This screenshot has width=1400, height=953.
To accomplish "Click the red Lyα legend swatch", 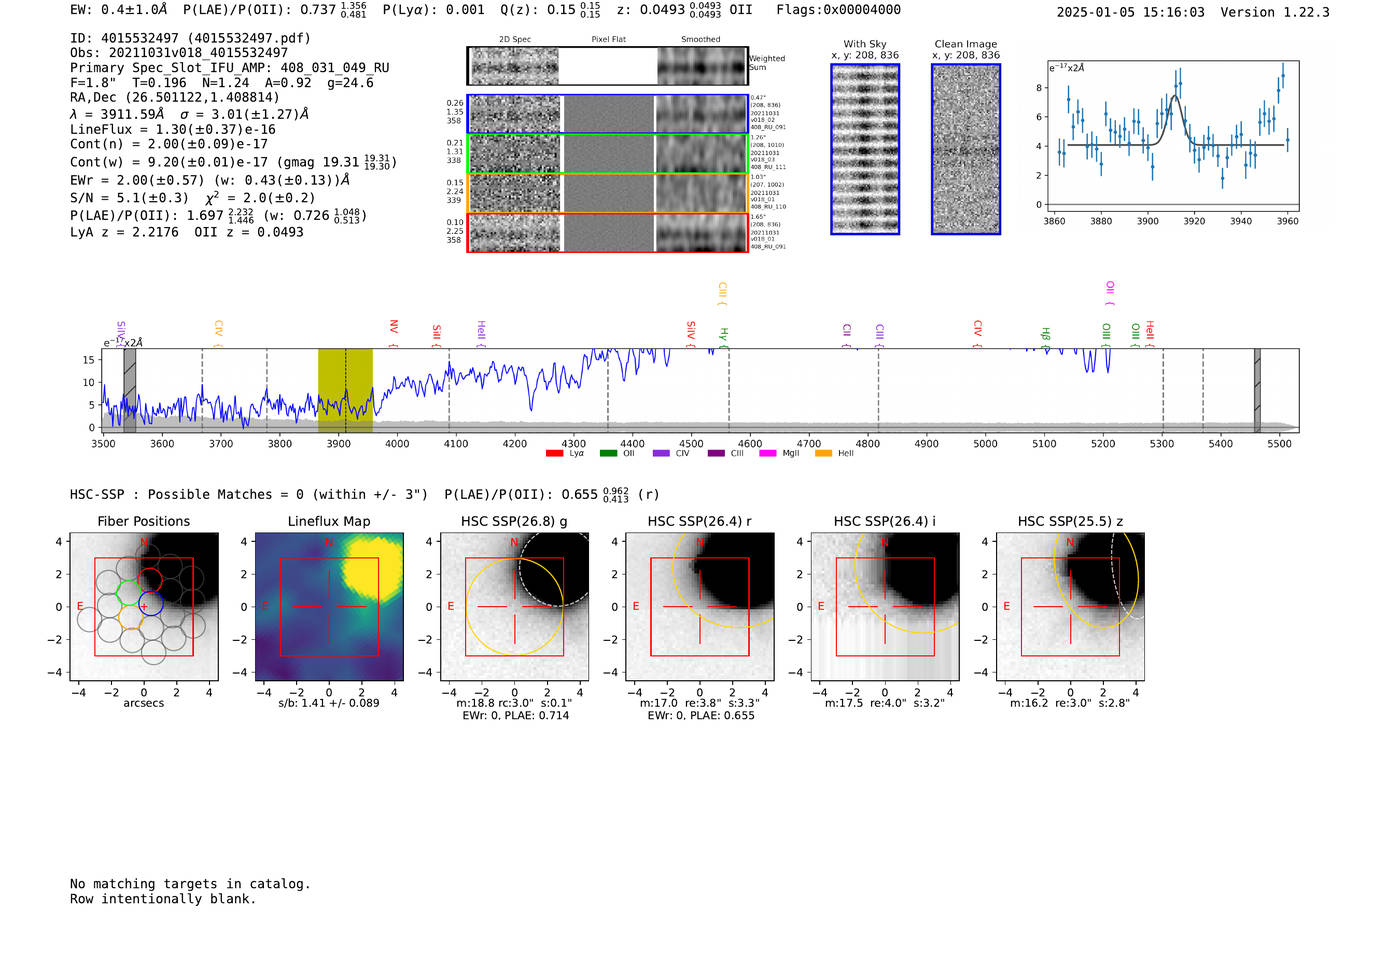I will pos(554,454).
